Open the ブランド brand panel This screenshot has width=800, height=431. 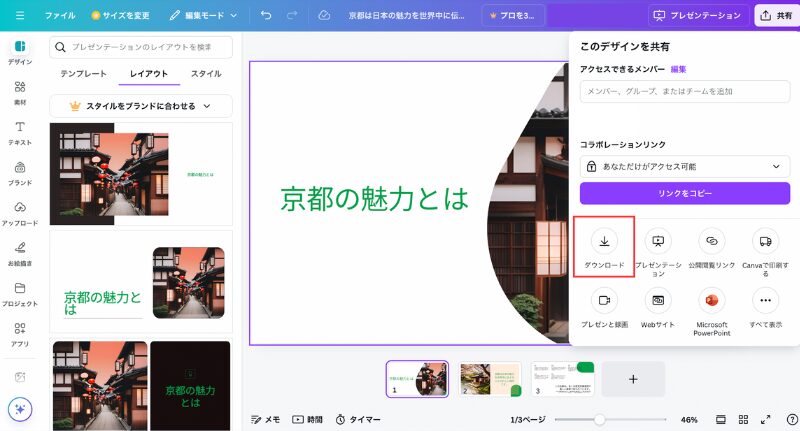(x=20, y=173)
